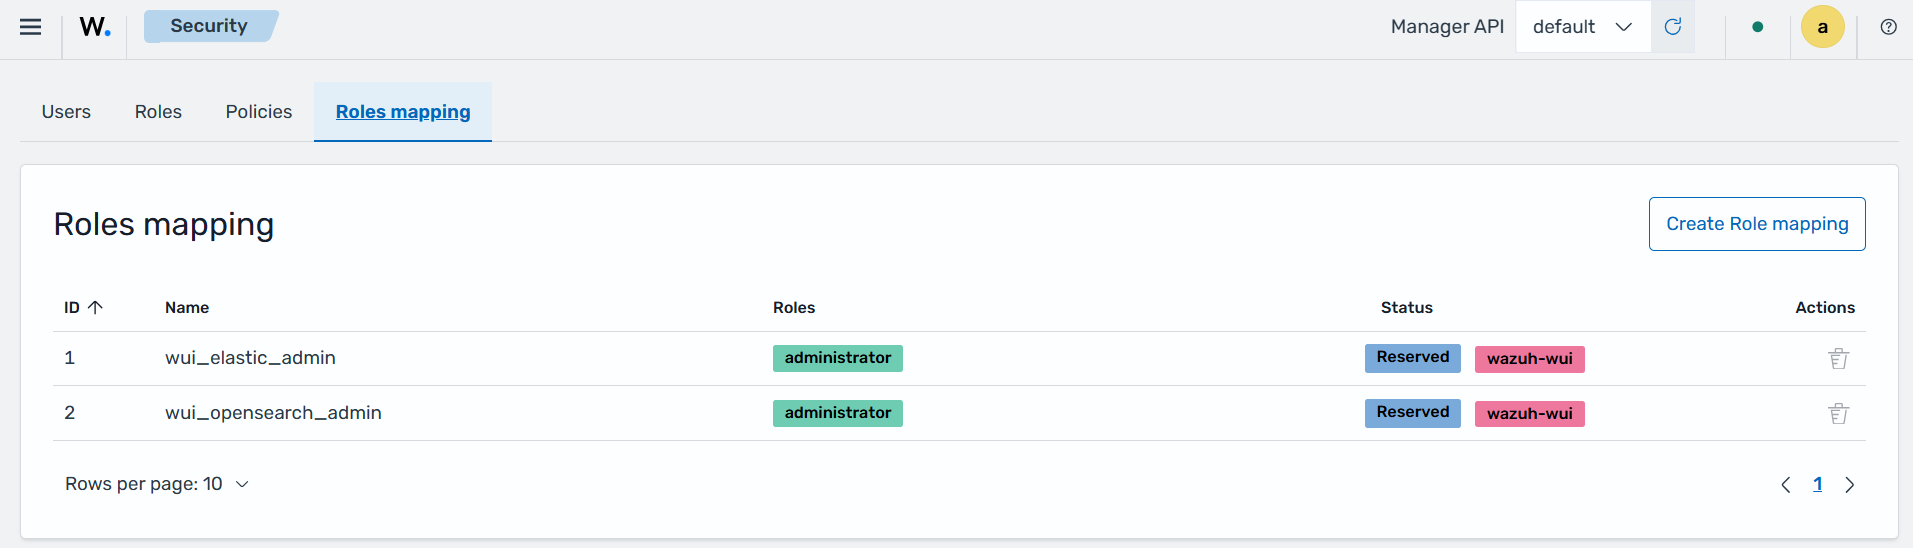Screen dimensions: 1913x548
Task: Click the Manager API label
Action: tap(1447, 27)
